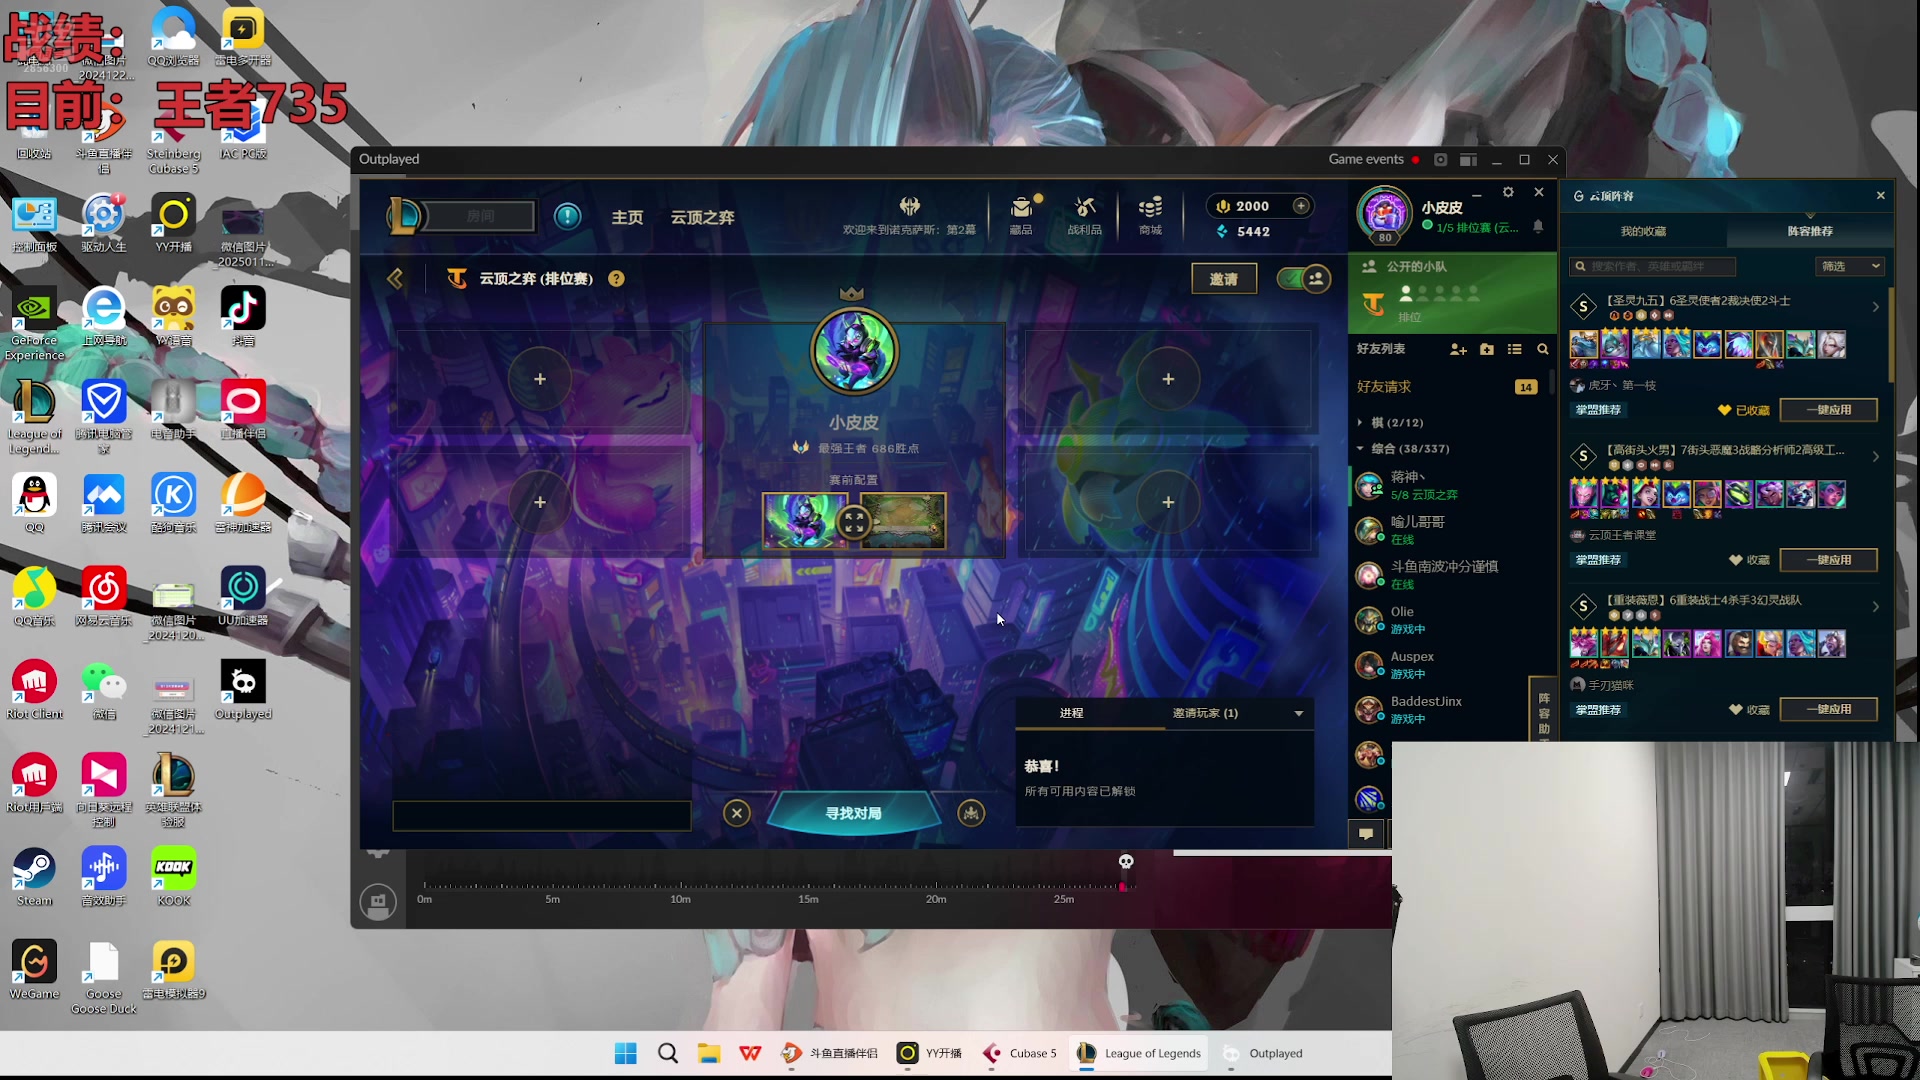Screen dimensions: 1920x1080
Task: Click the back arrow in lobby
Action: click(395, 279)
